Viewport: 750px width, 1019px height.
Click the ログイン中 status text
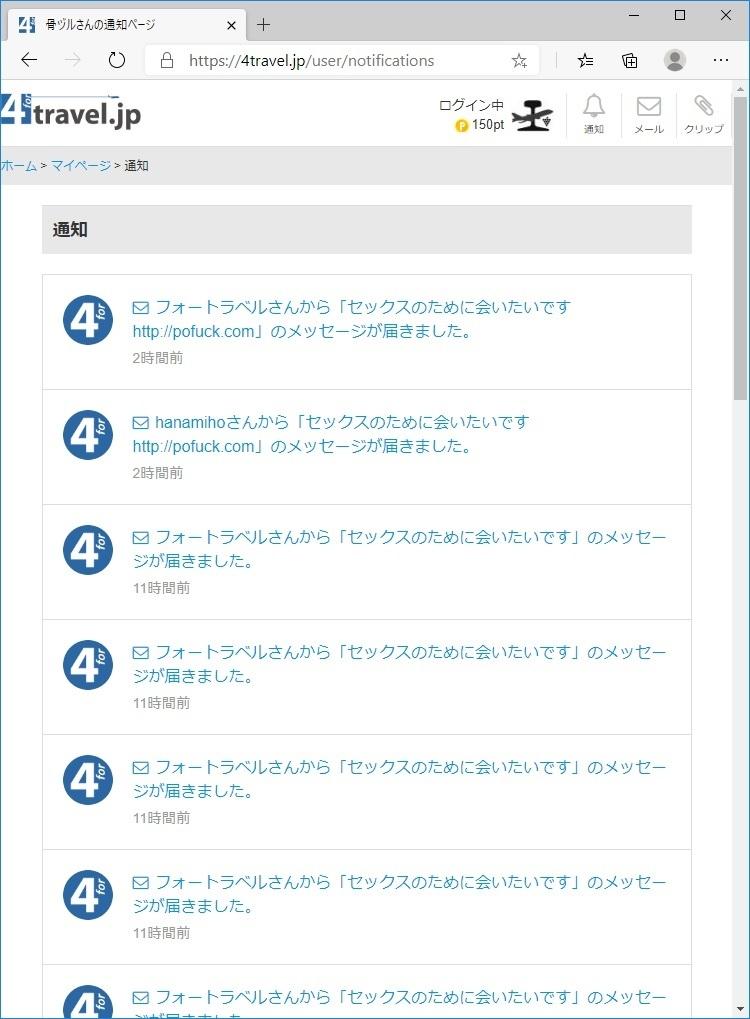[471, 105]
